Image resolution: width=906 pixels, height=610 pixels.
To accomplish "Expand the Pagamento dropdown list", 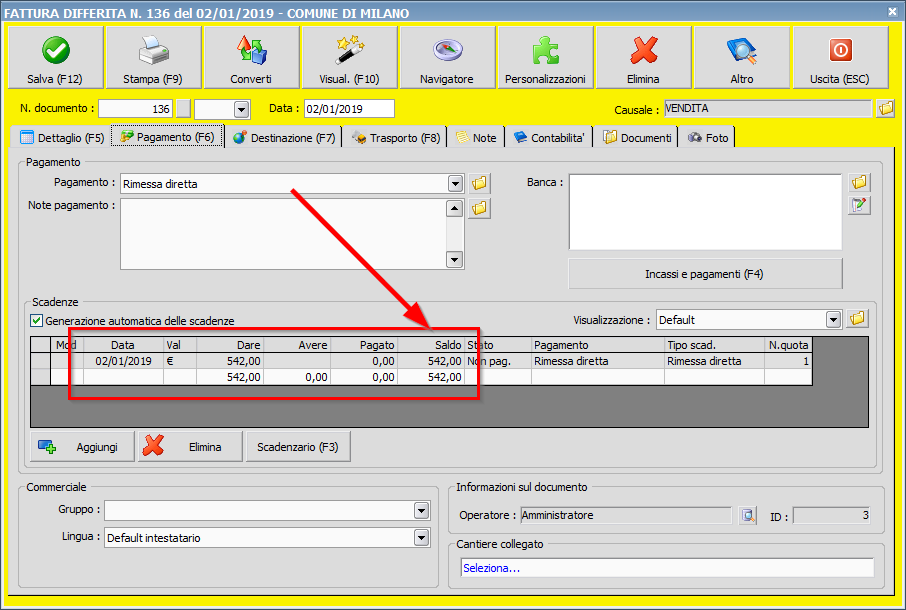I will [455, 184].
